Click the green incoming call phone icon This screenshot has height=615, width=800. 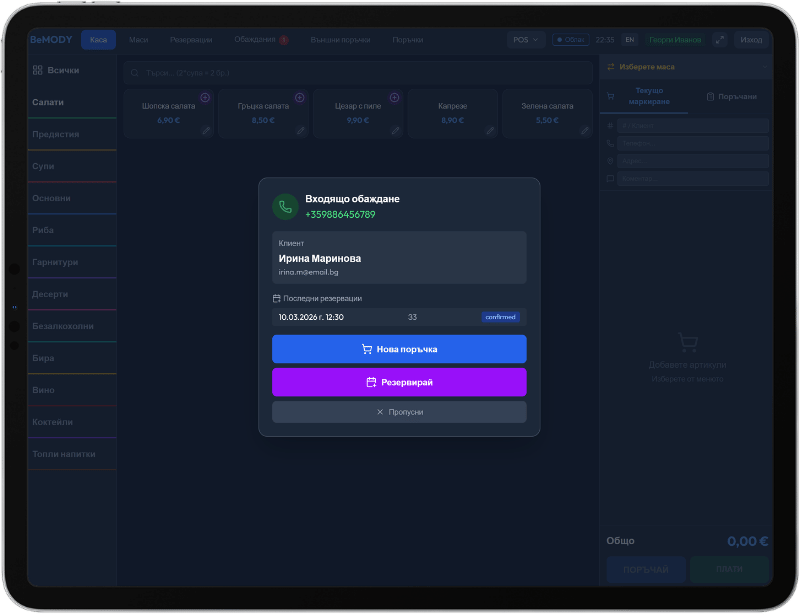[285, 207]
